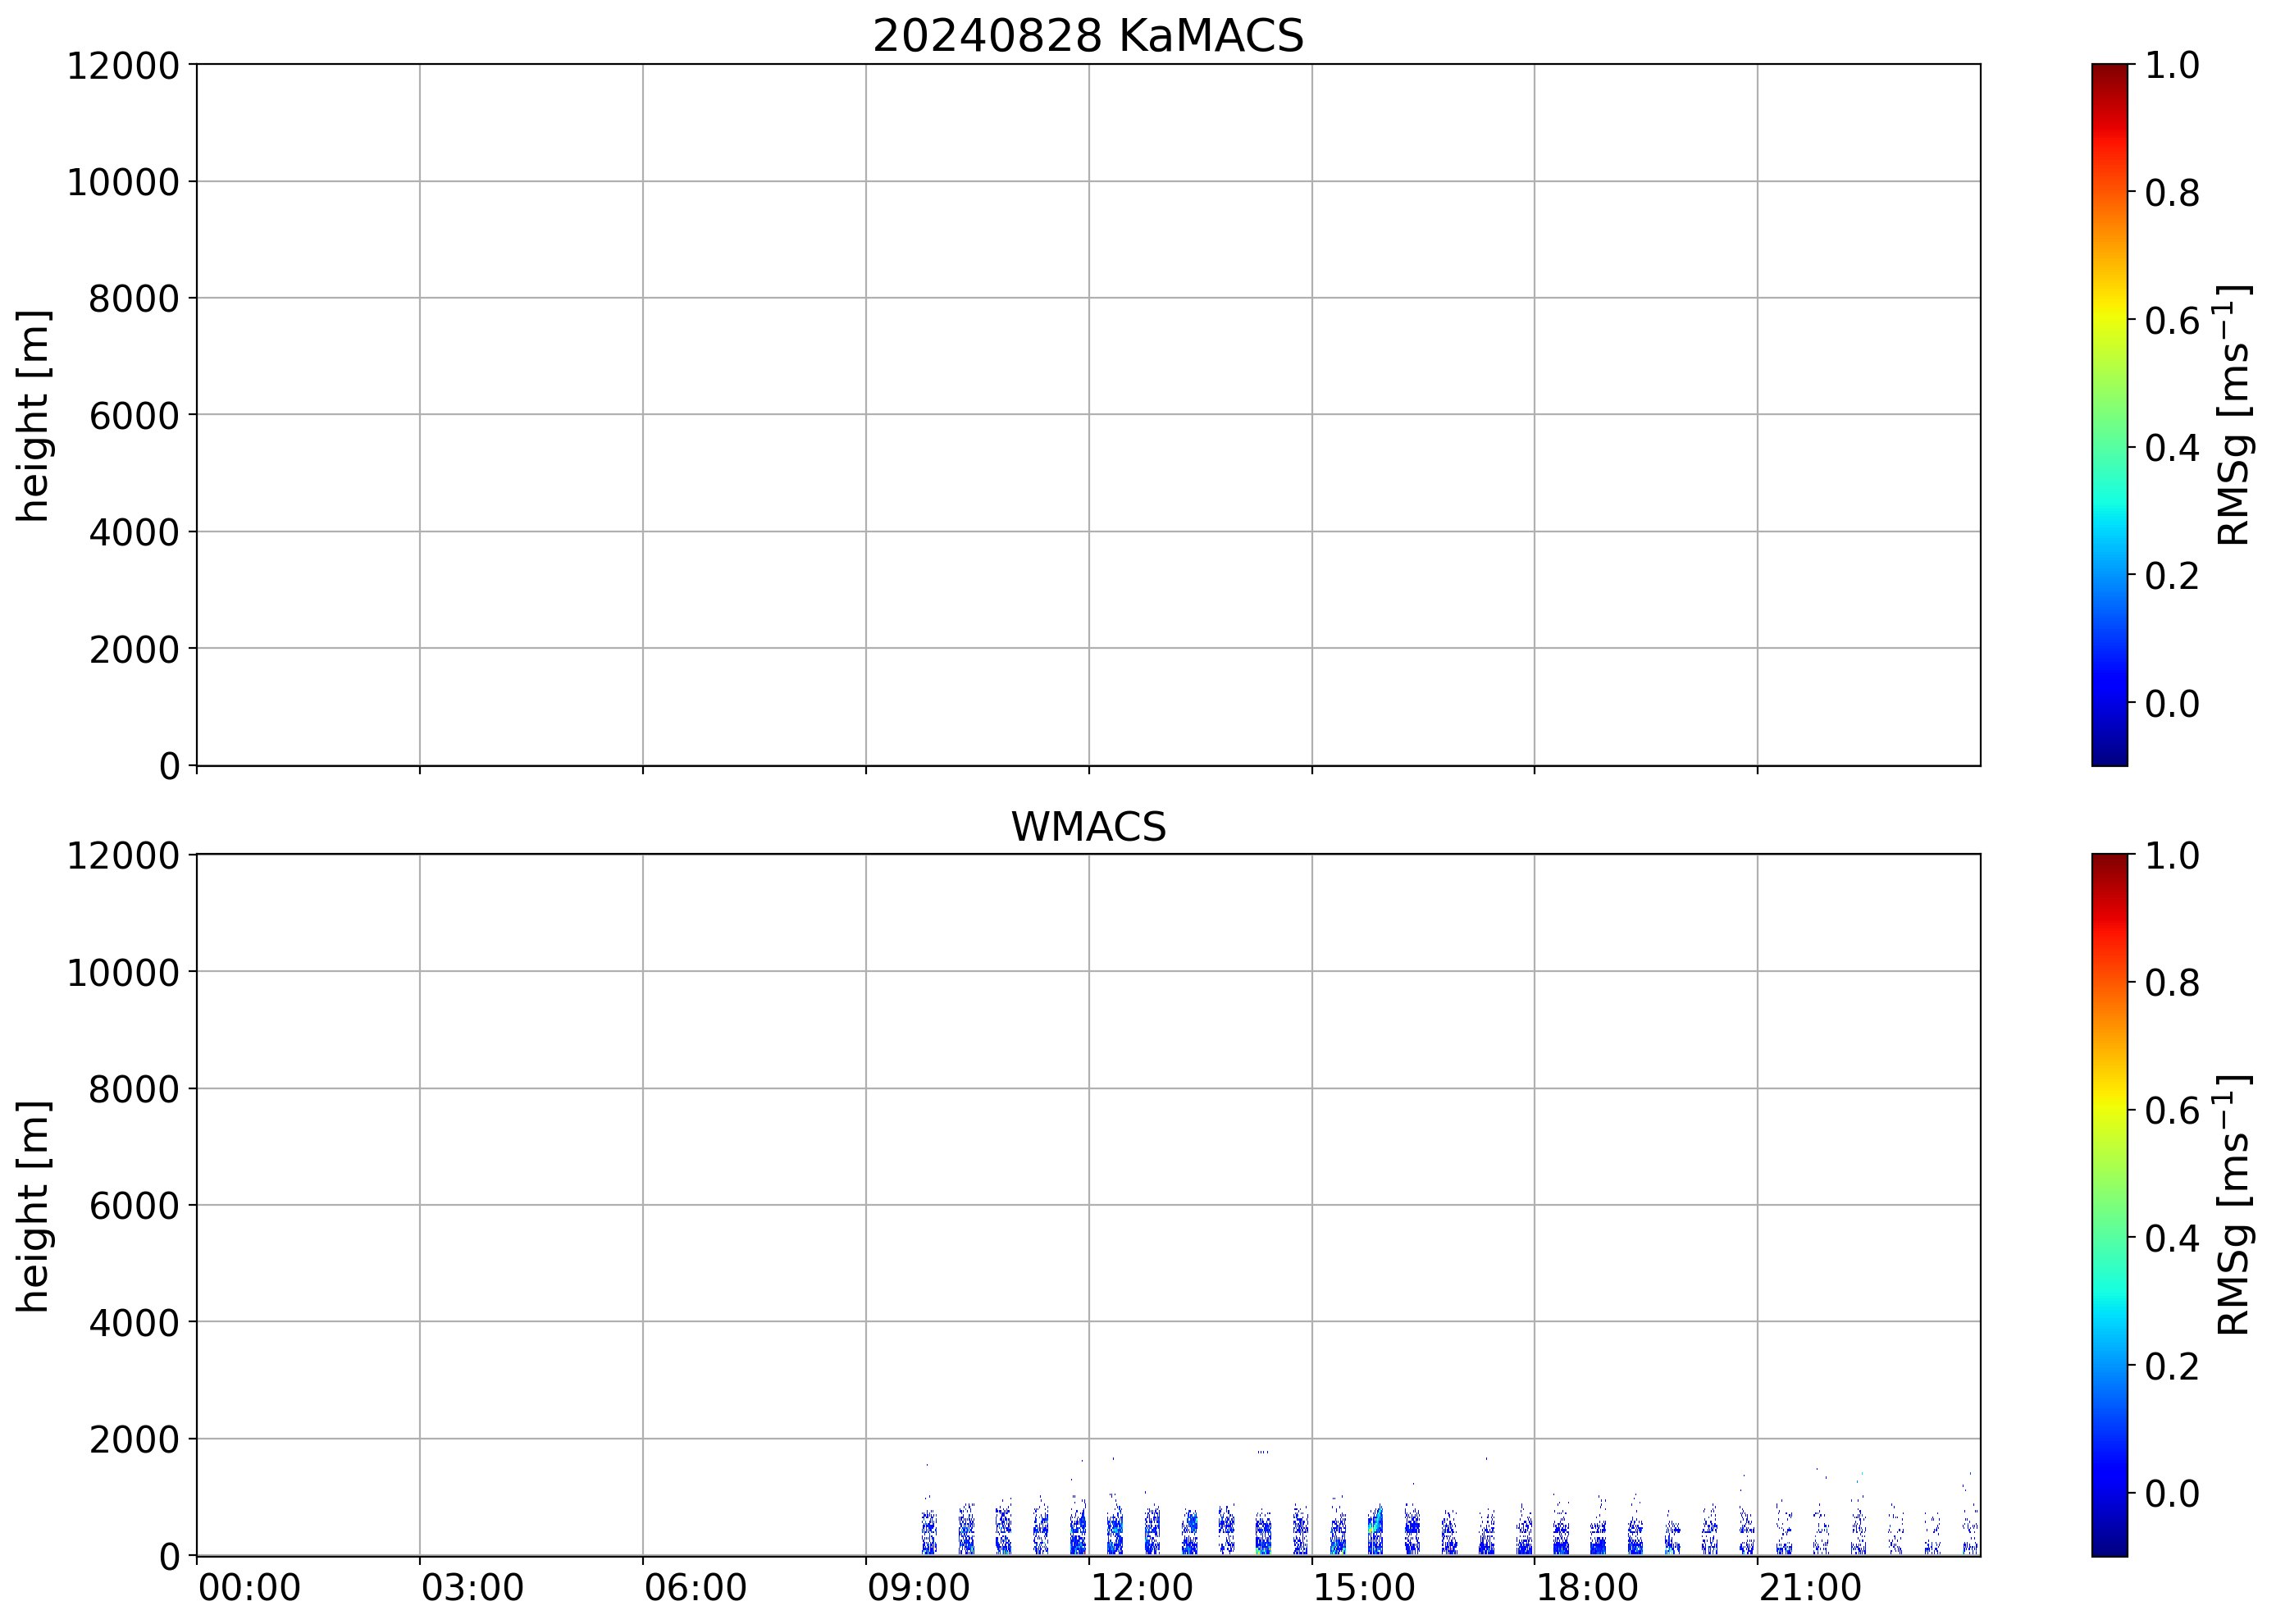Click the 0.8 label on top colorbar
The width and height of the screenshot is (2276, 1624).
[2172, 193]
